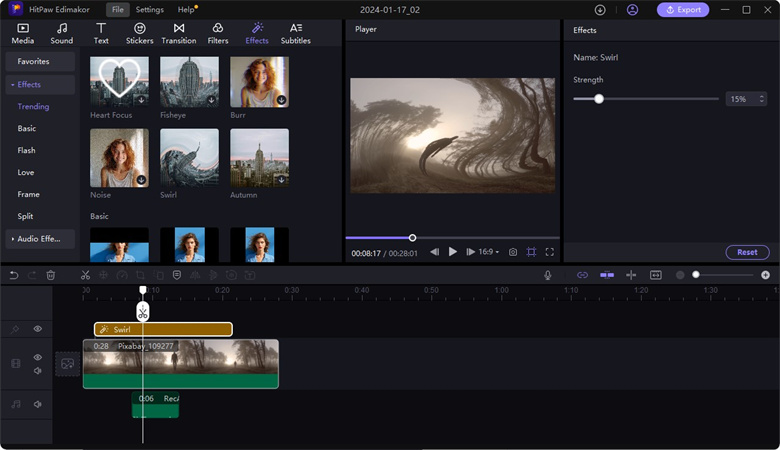Image resolution: width=780 pixels, height=450 pixels.
Task: Download the Burr effect
Action: (x=282, y=100)
